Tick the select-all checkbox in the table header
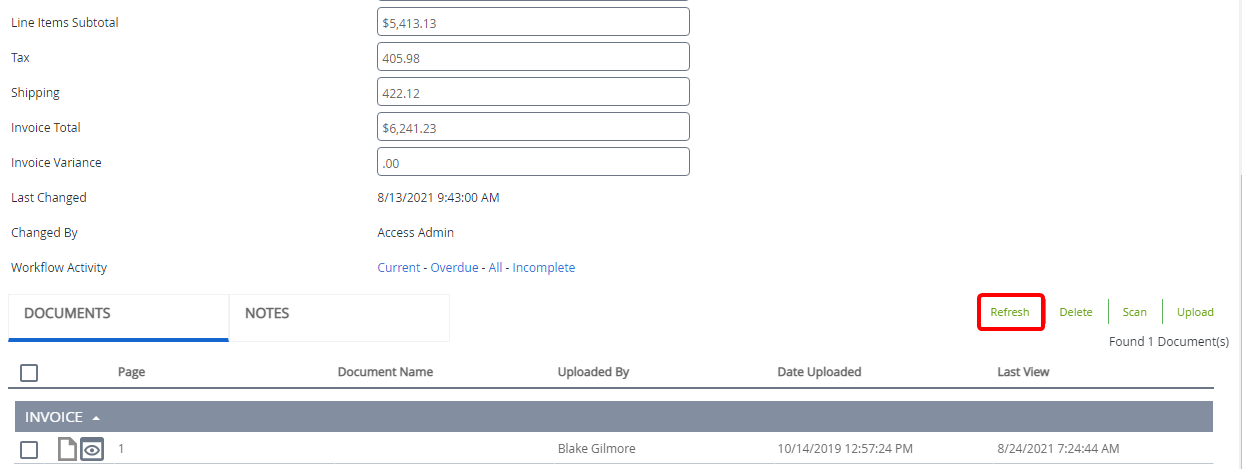 pos(29,372)
